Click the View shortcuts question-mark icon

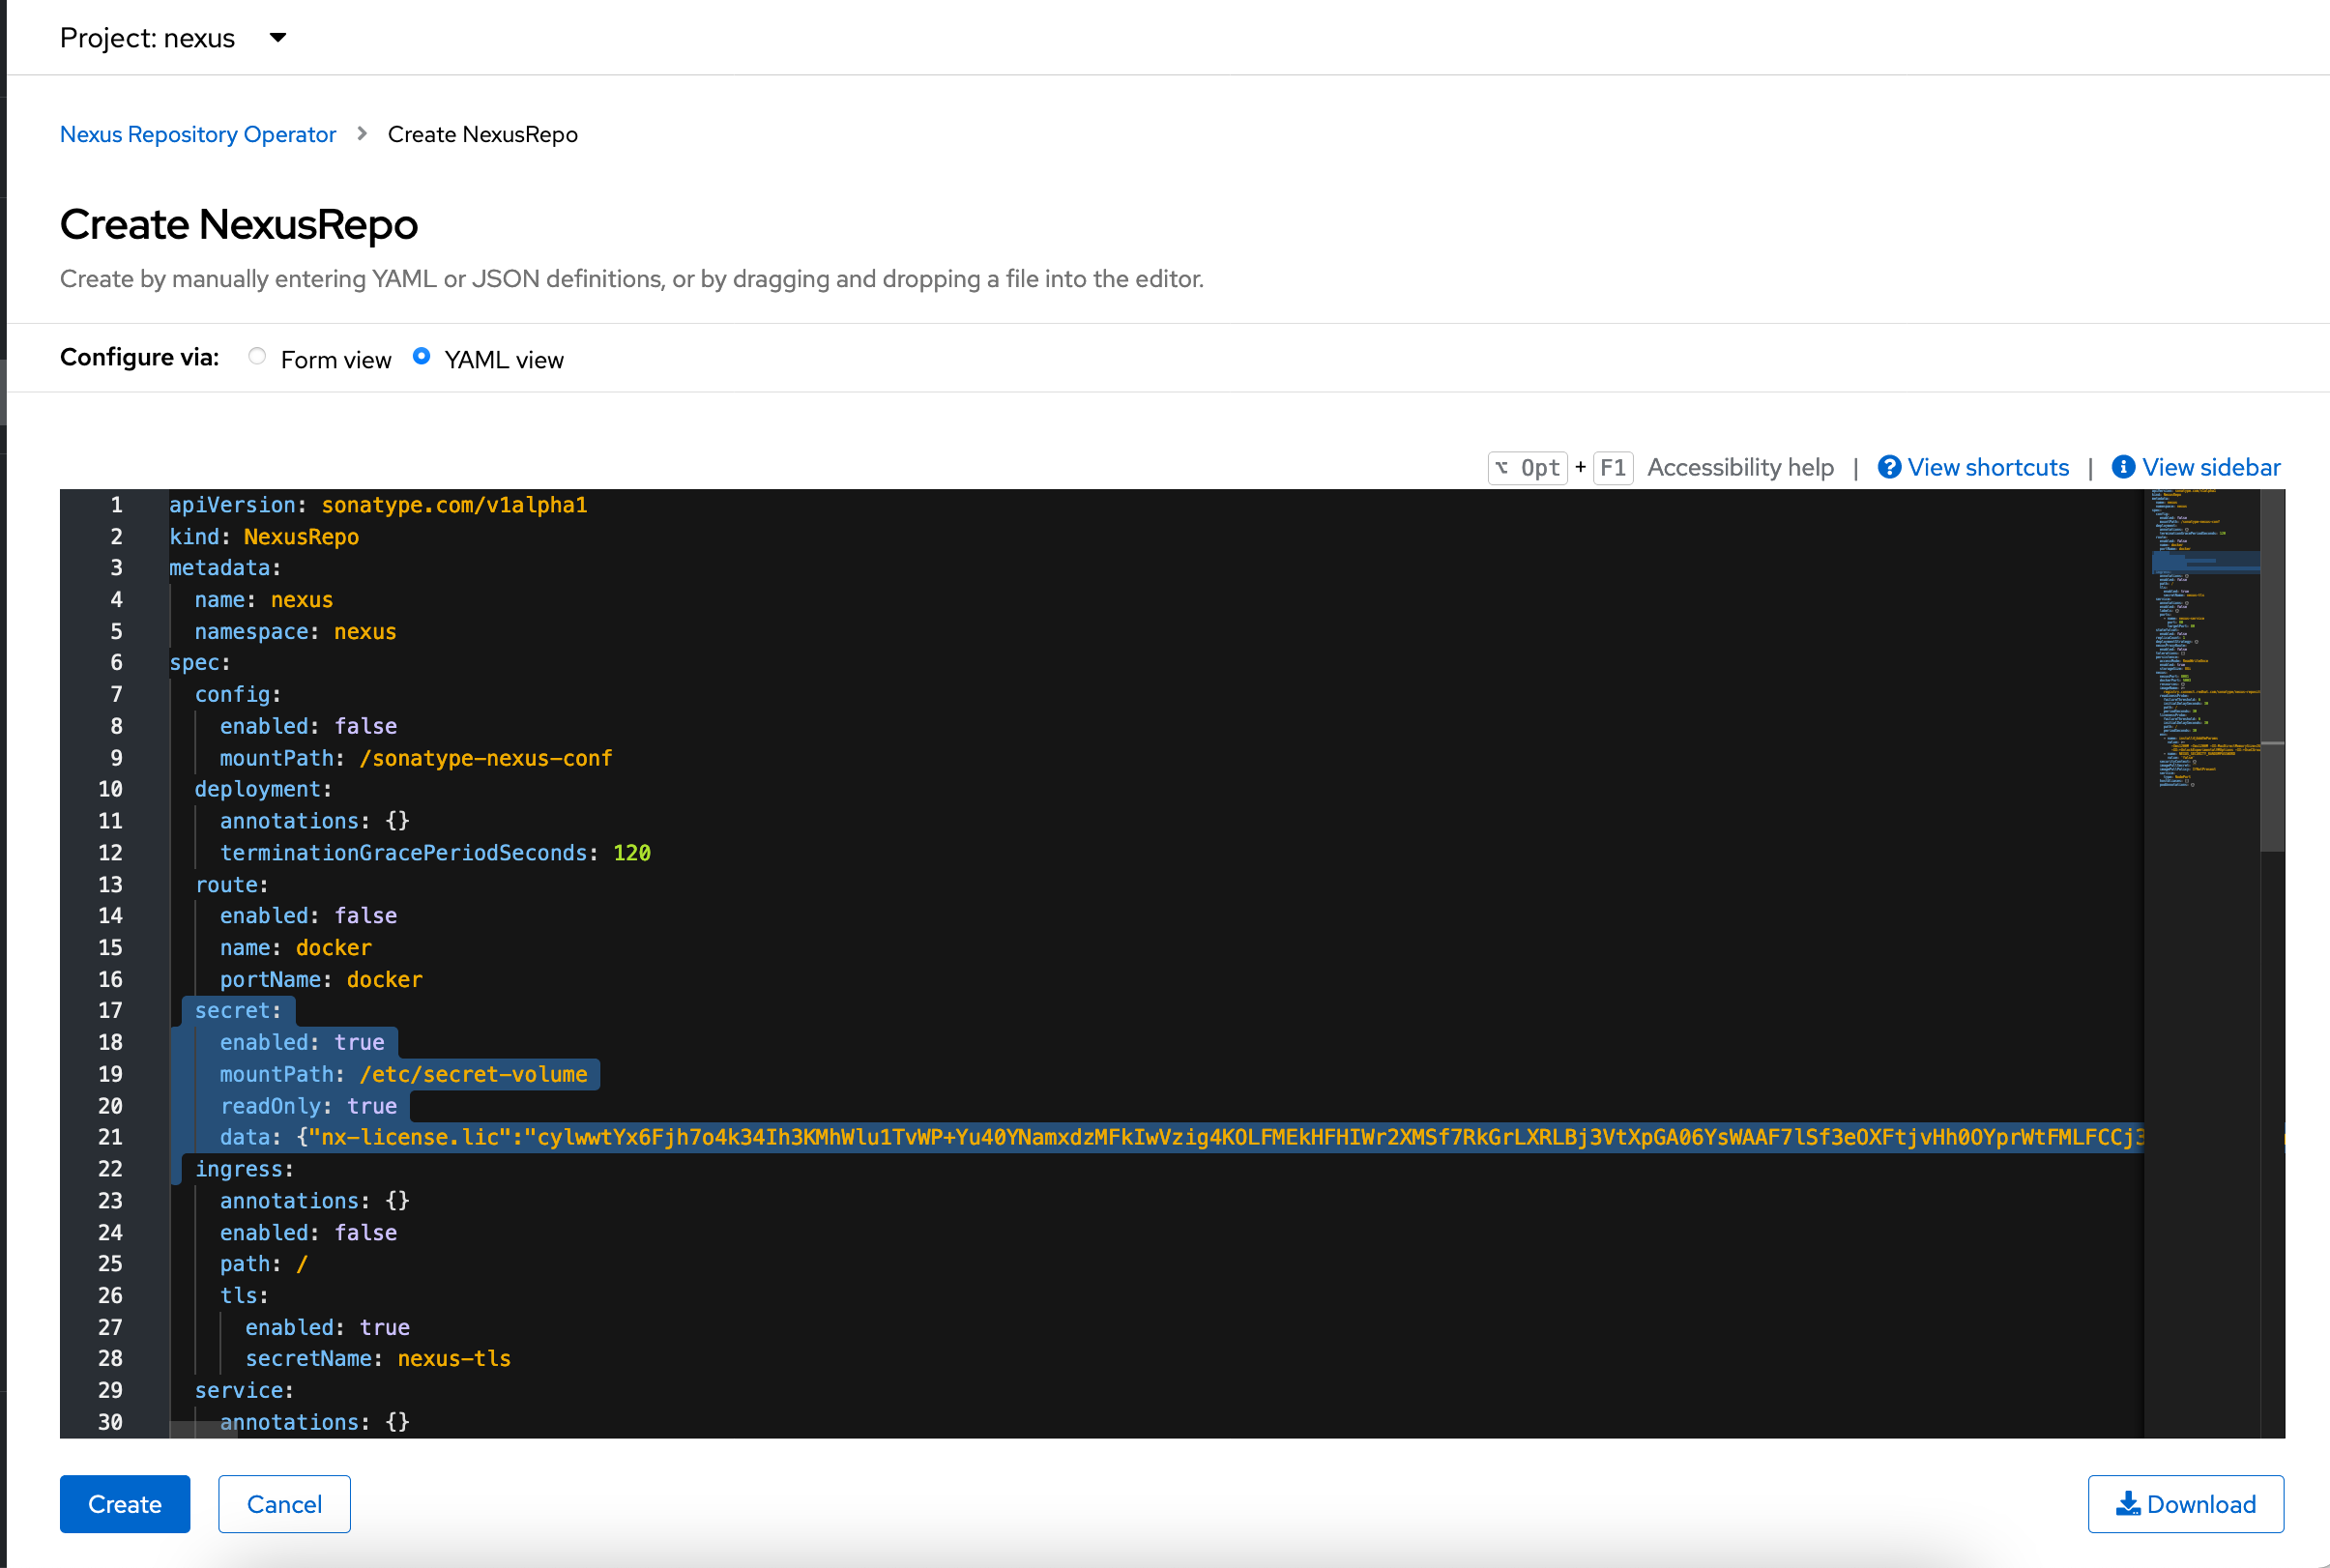[1888, 467]
